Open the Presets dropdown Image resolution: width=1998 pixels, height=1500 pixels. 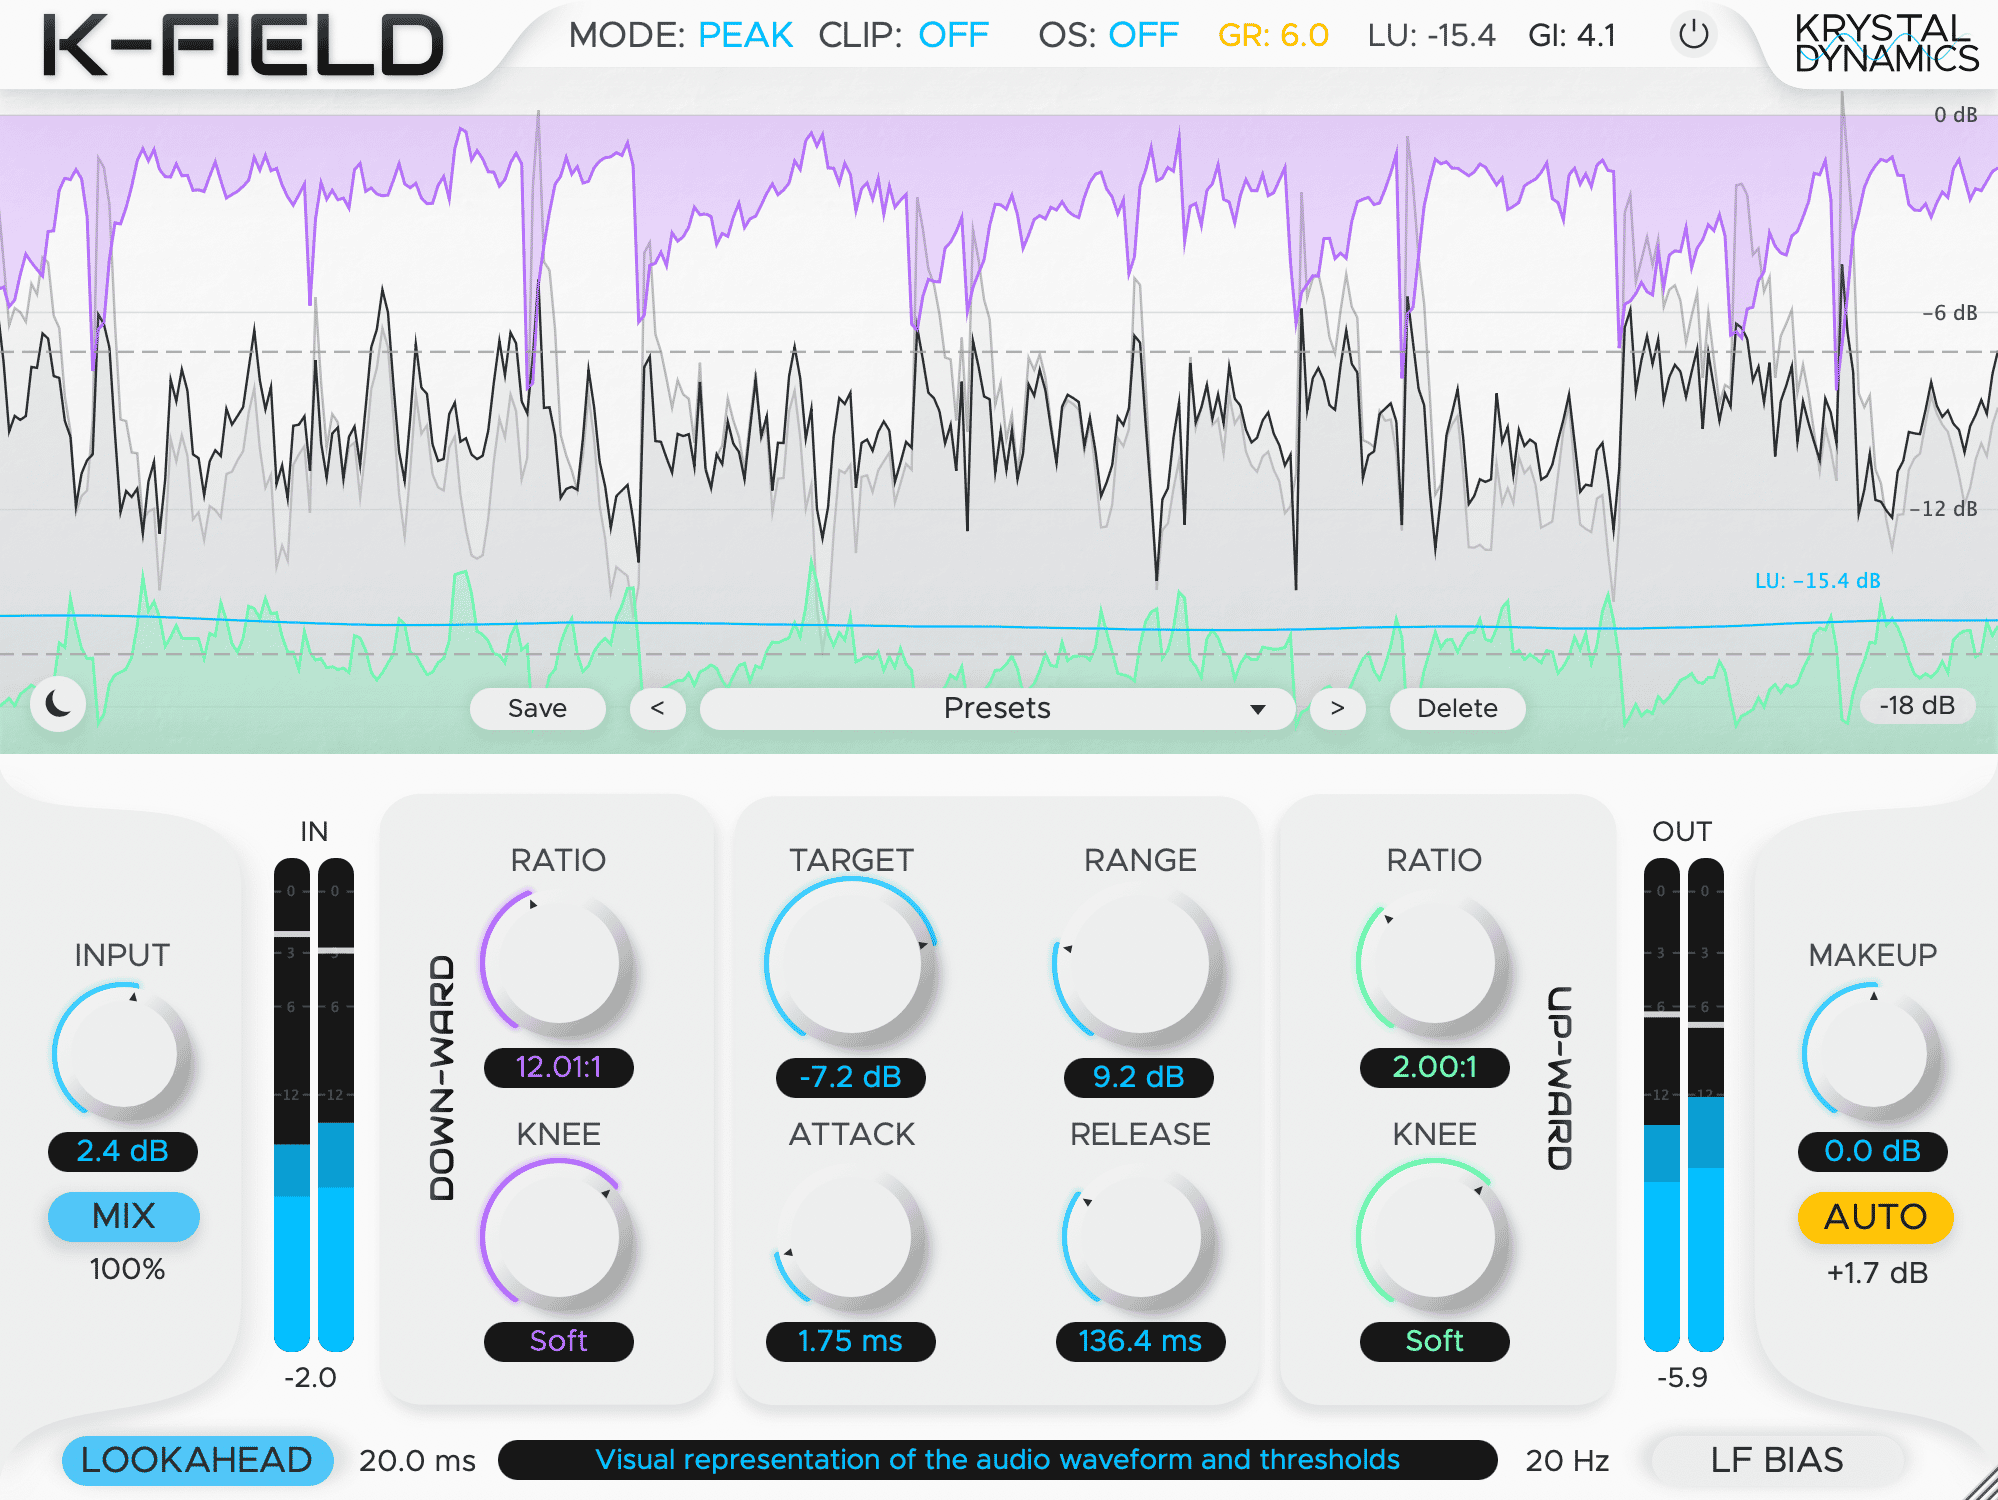click(x=997, y=708)
